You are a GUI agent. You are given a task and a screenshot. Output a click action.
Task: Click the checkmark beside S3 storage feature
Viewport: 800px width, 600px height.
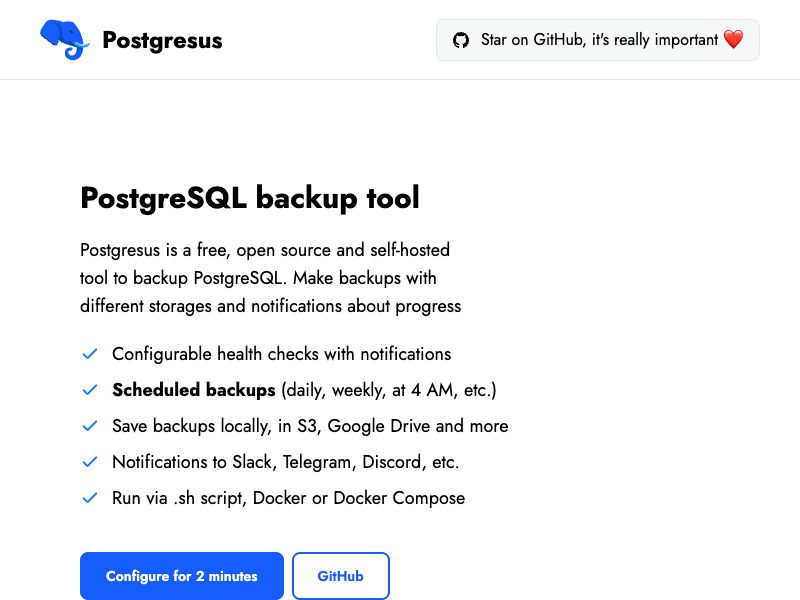[x=89, y=426]
